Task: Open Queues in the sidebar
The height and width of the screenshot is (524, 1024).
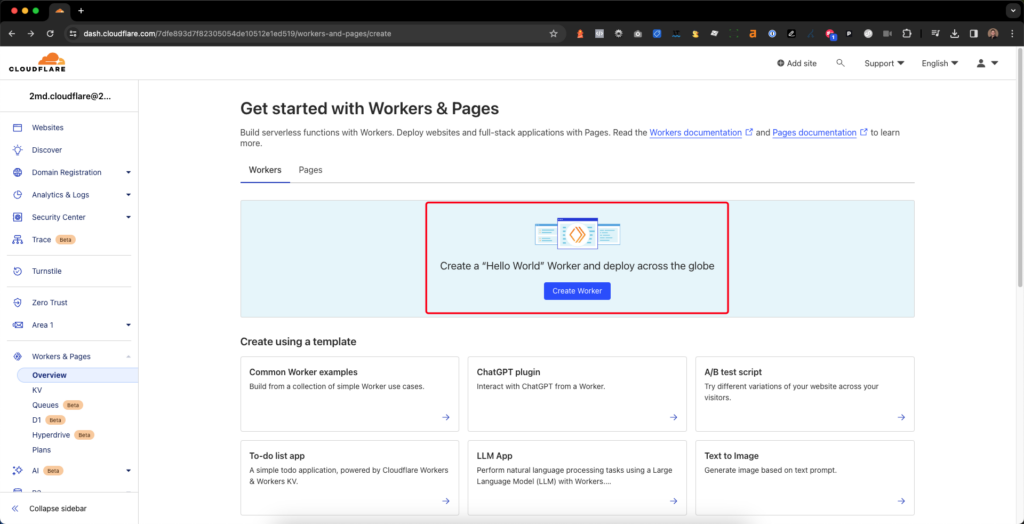Action: 45,405
